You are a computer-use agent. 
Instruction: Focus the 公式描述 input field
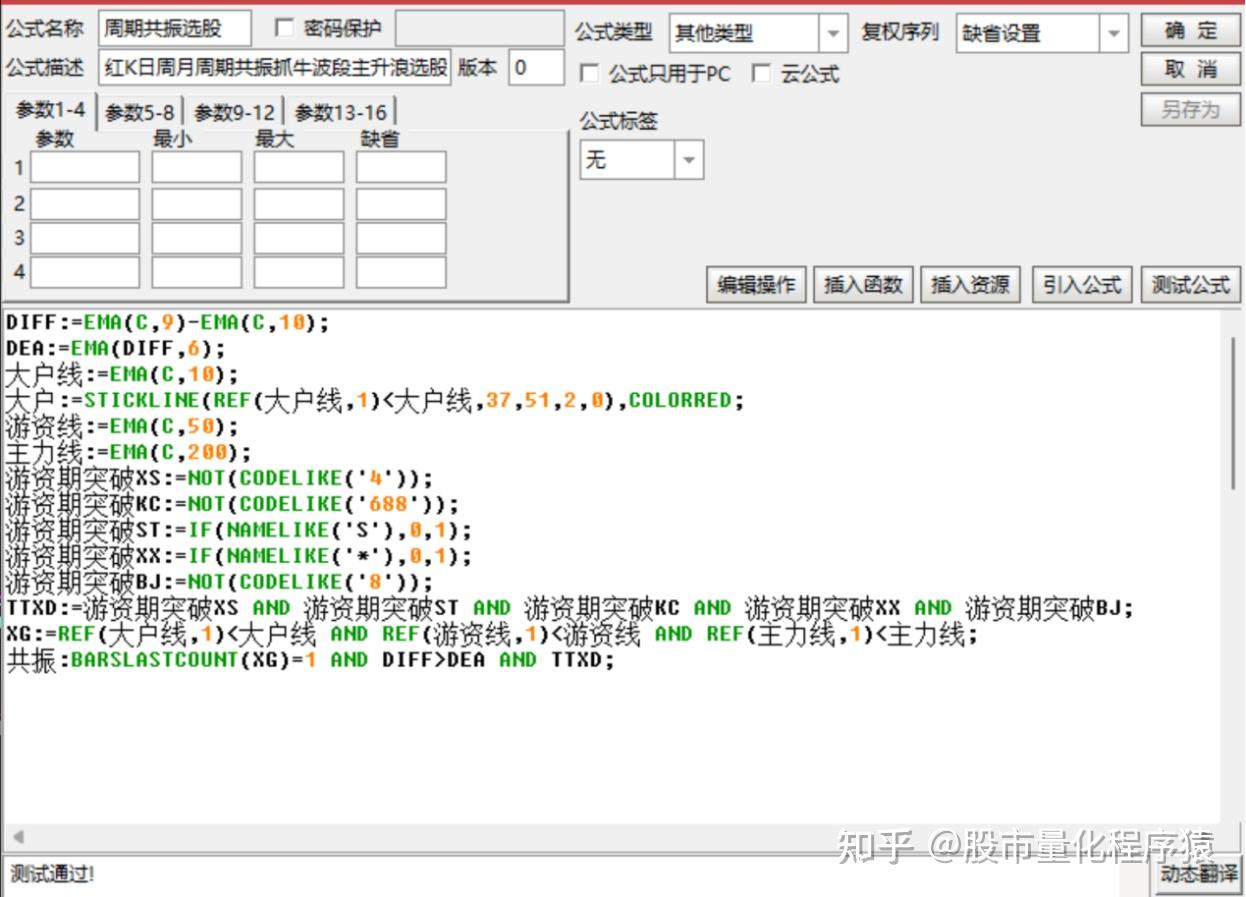tap(275, 68)
